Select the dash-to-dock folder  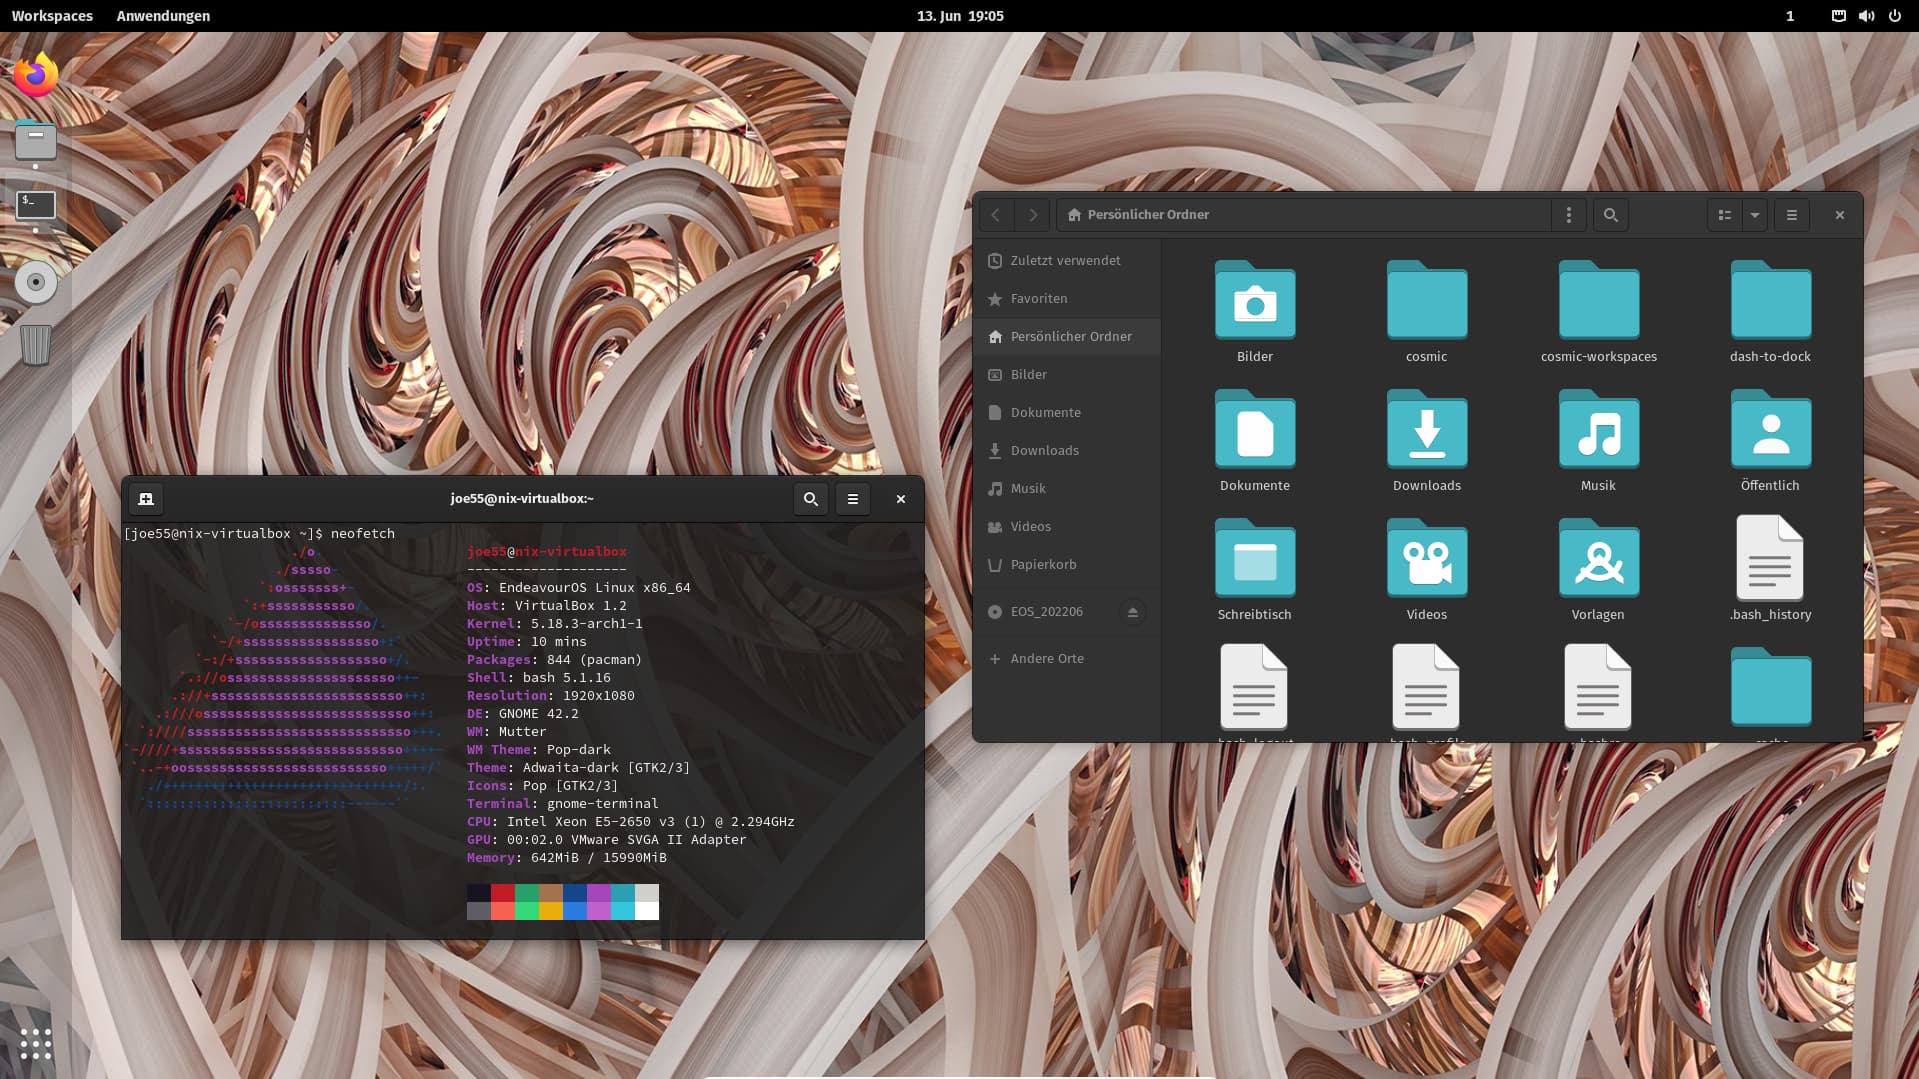click(1771, 300)
